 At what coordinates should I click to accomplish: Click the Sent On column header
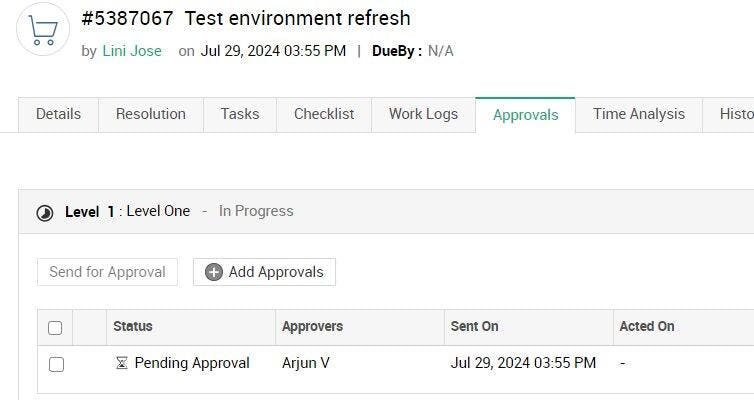(x=474, y=326)
